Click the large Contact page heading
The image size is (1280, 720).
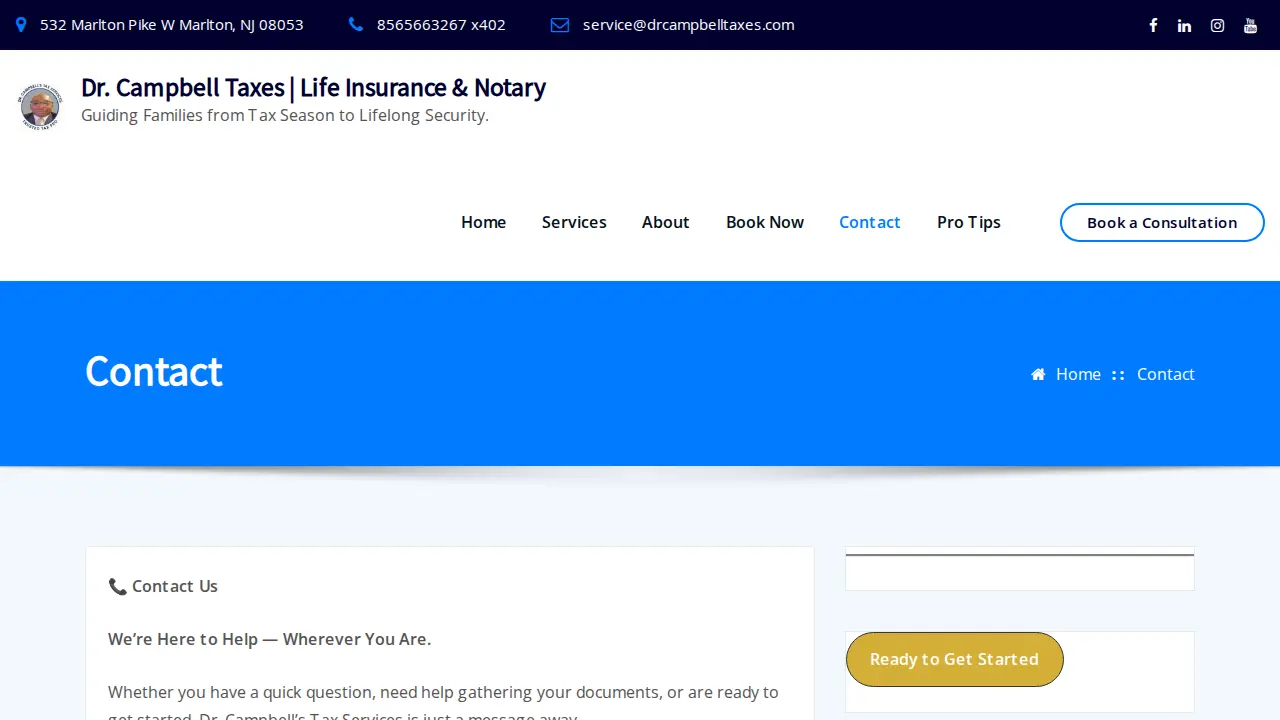pos(154,371)
